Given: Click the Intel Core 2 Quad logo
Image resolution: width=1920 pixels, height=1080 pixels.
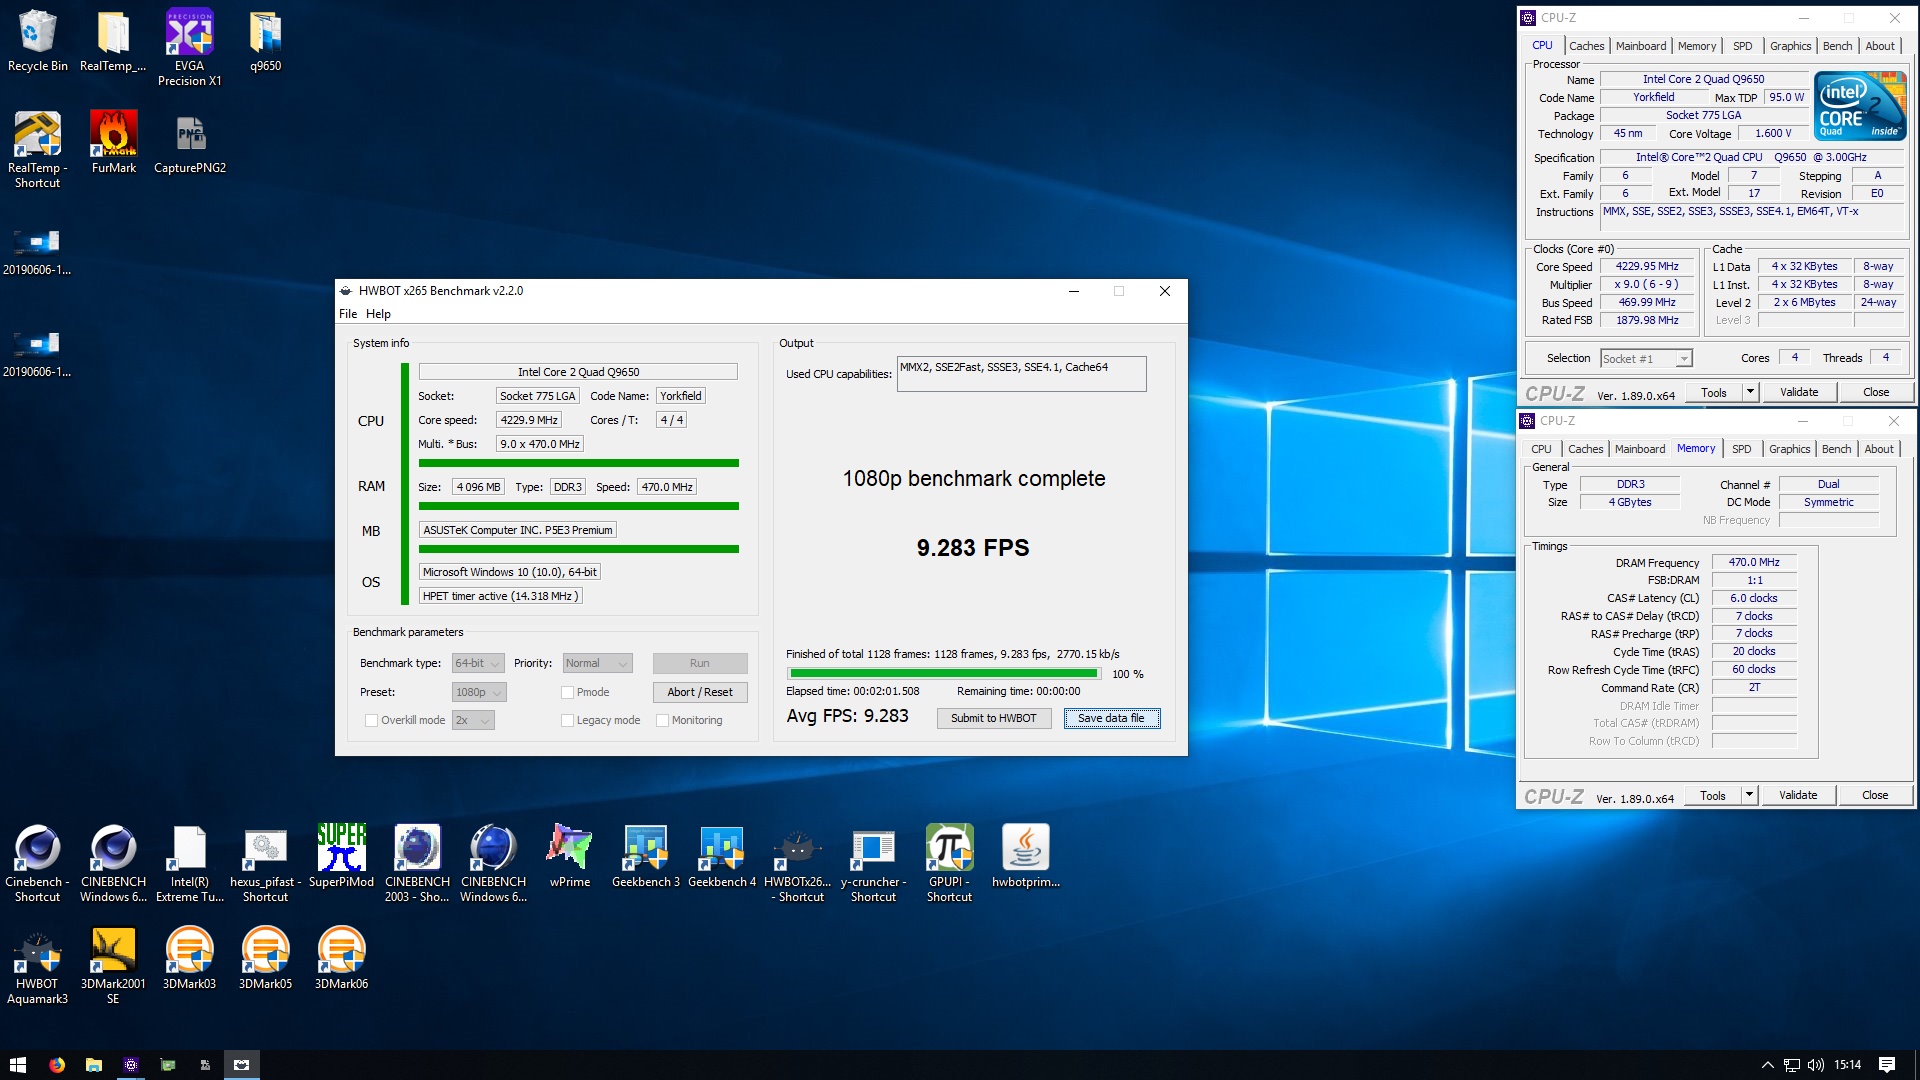Looking at the screenshot, I should [x=1860, y=106].
